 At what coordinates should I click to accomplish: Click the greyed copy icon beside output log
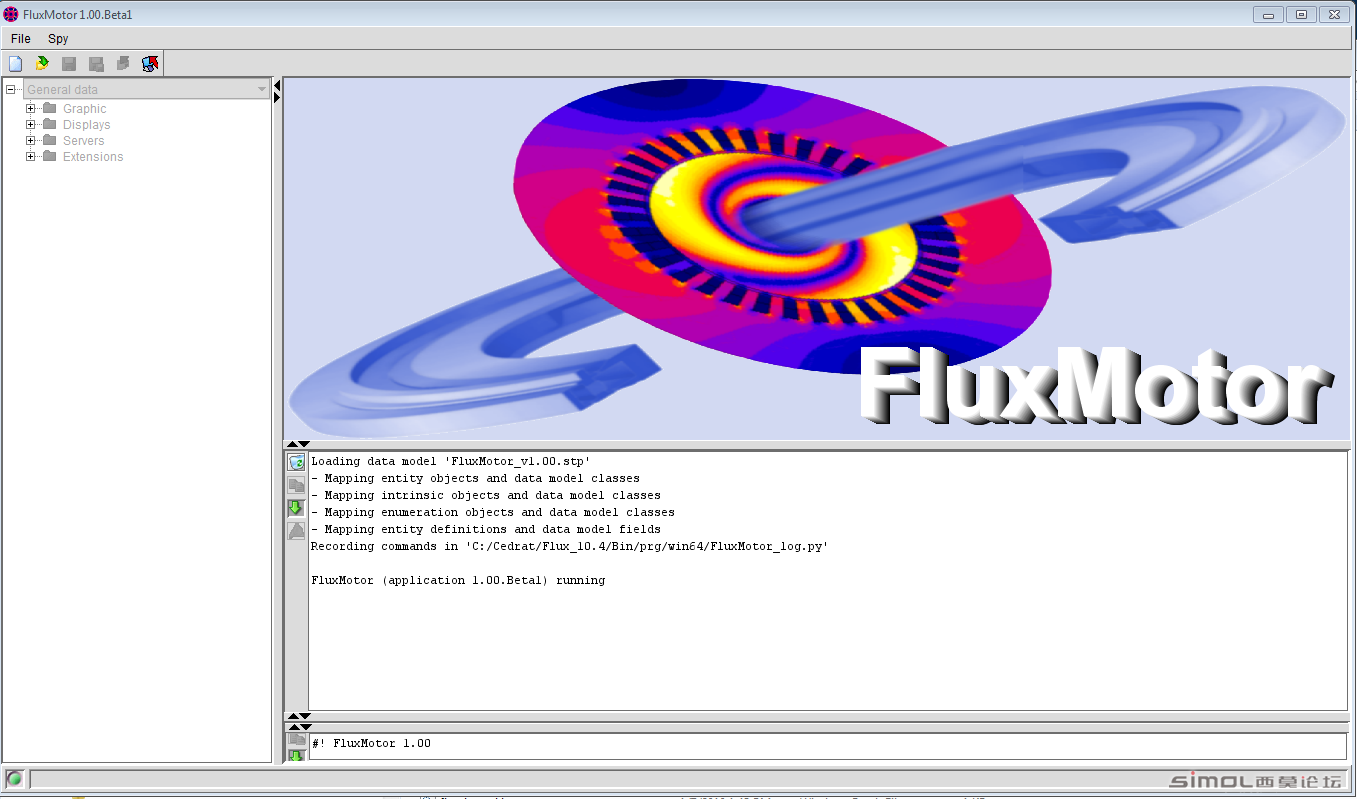point(296,485)
